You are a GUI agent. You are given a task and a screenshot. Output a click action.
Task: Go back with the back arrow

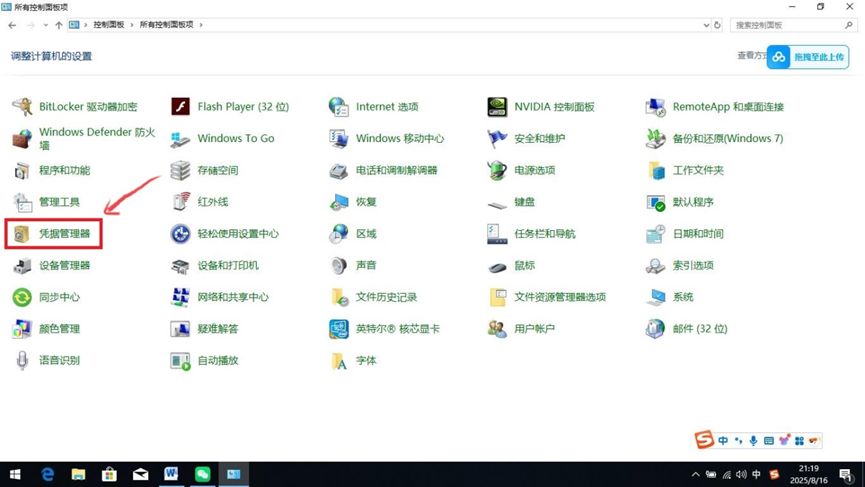point(12,25)
